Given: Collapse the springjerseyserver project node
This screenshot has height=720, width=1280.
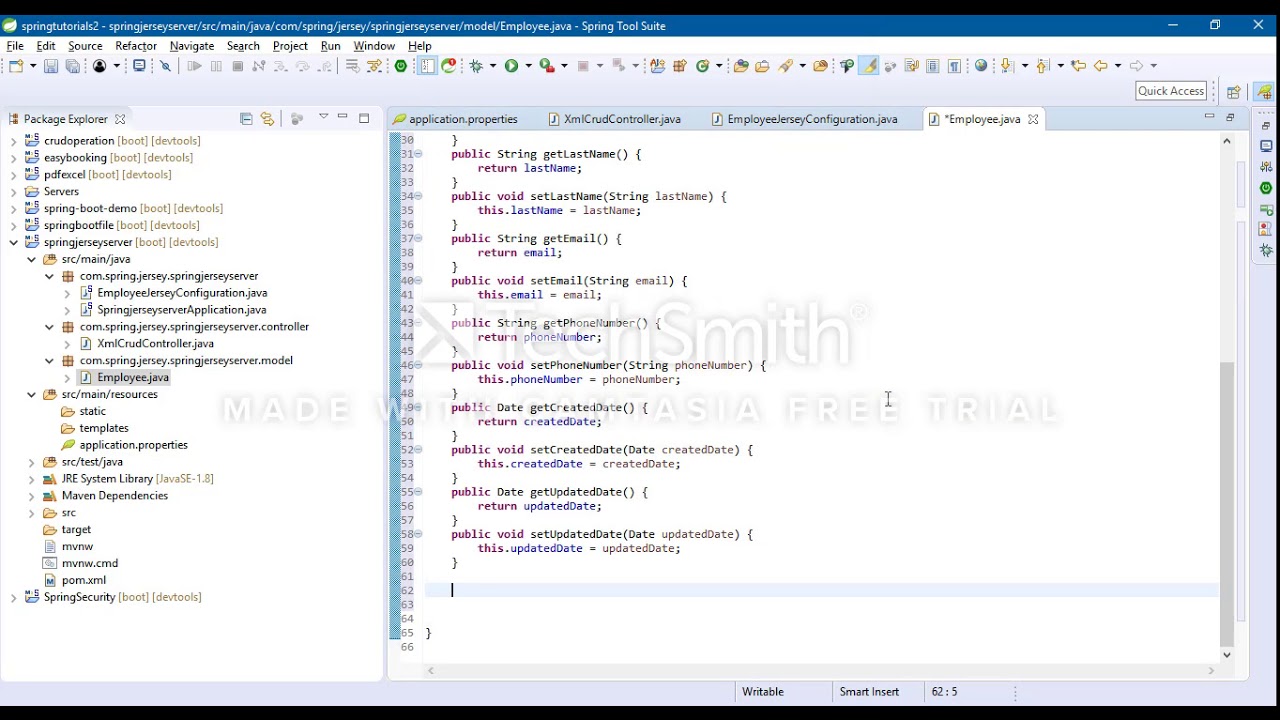Looking at the screenshot, I should tap(13, 242).
